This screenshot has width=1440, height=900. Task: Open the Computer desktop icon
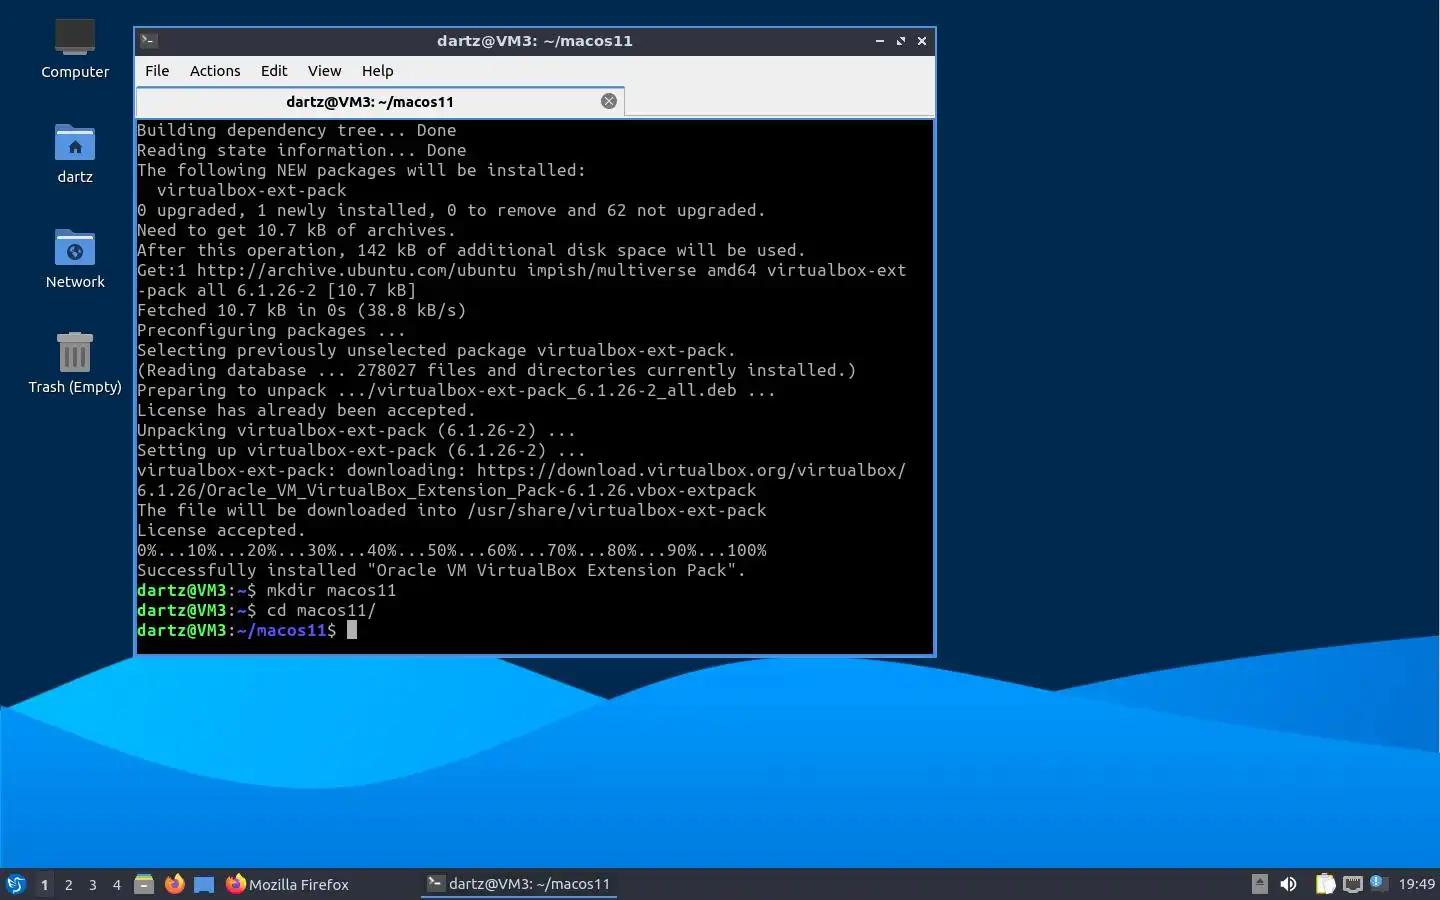(75, 49)
